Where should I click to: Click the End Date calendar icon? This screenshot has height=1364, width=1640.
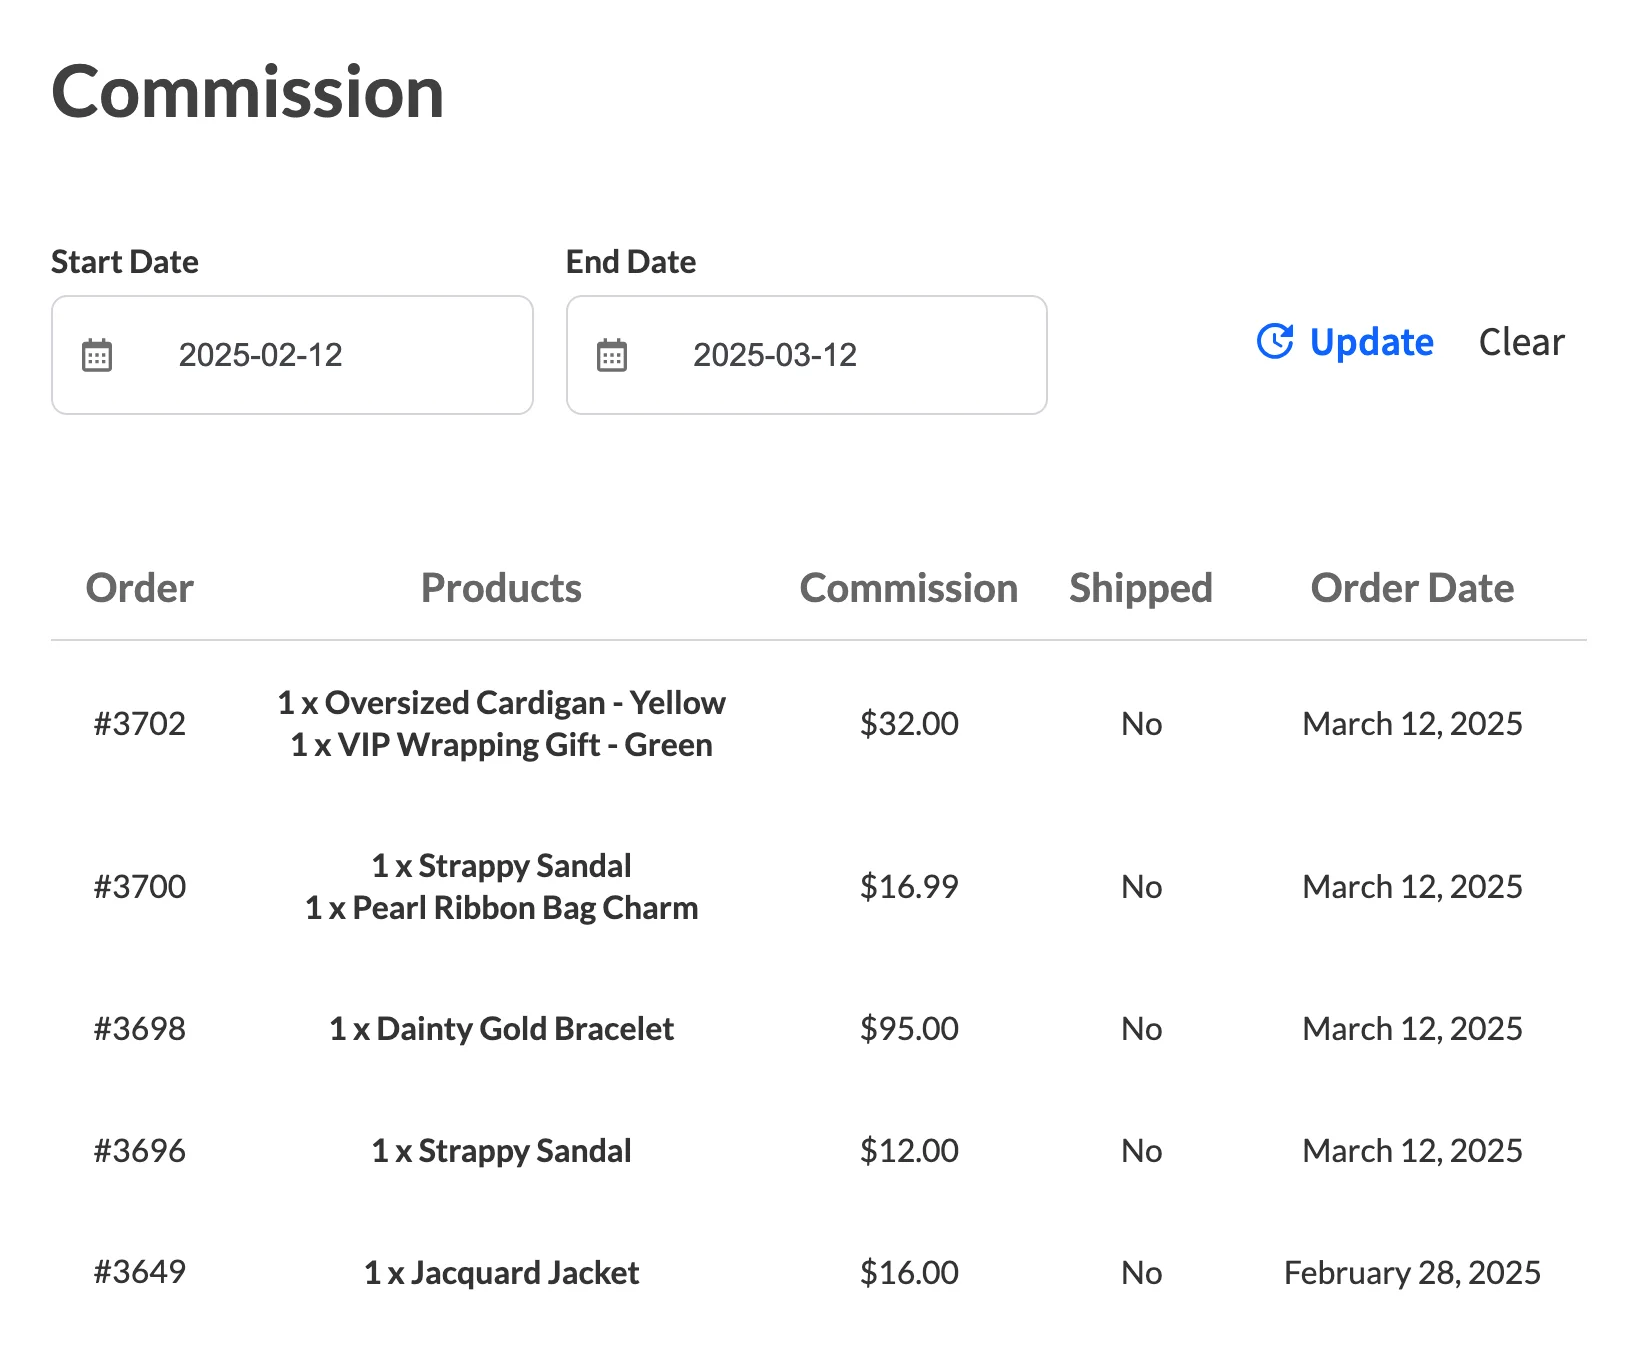click(613, 354)
